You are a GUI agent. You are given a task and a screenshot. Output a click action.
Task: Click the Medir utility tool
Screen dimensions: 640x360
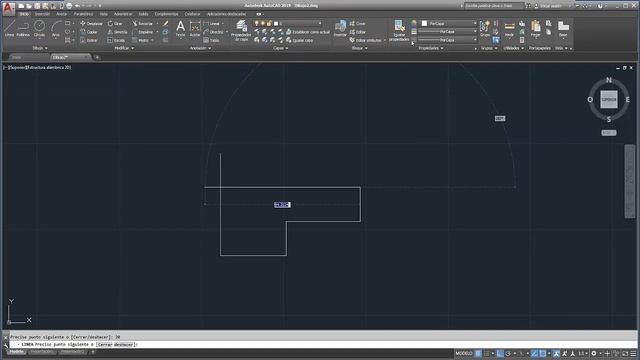click(x=509, y=29)
